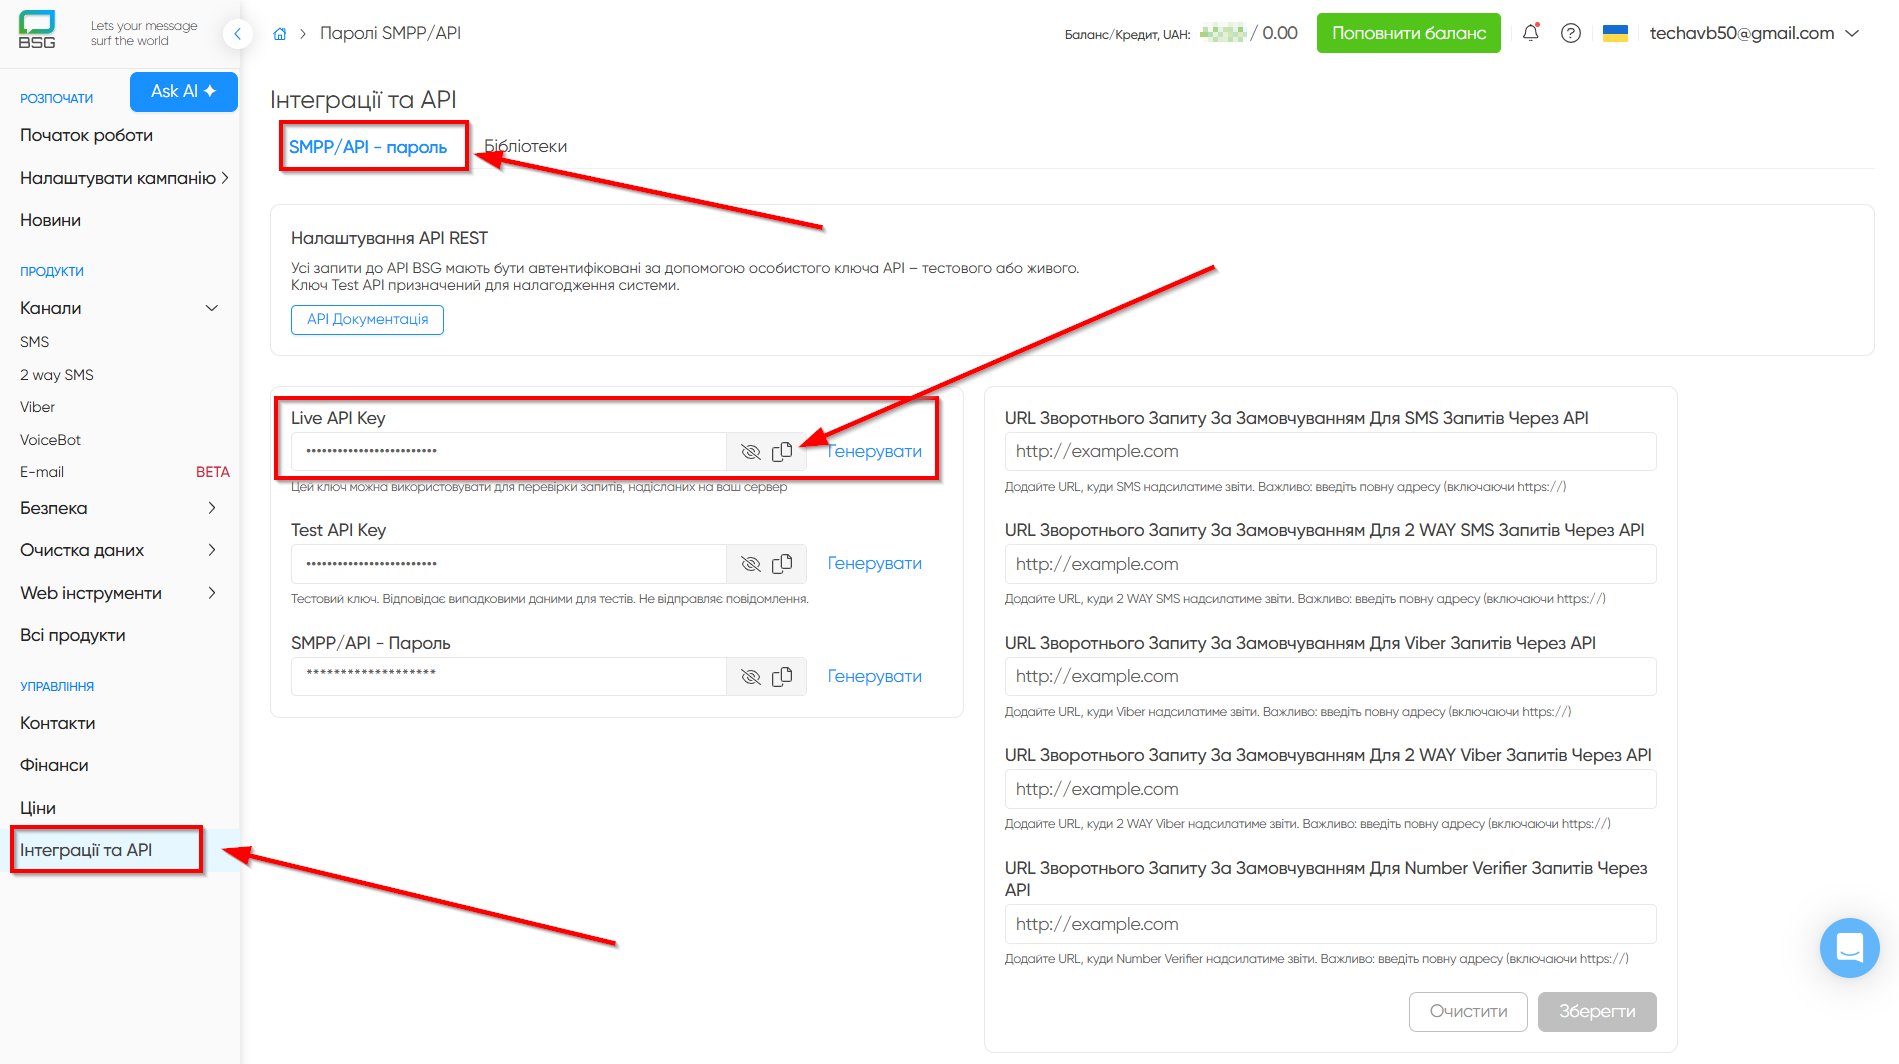1899x1064 pixels.
Task: Click the Ukrainian flag language icon
Action: pos(1615,33)
